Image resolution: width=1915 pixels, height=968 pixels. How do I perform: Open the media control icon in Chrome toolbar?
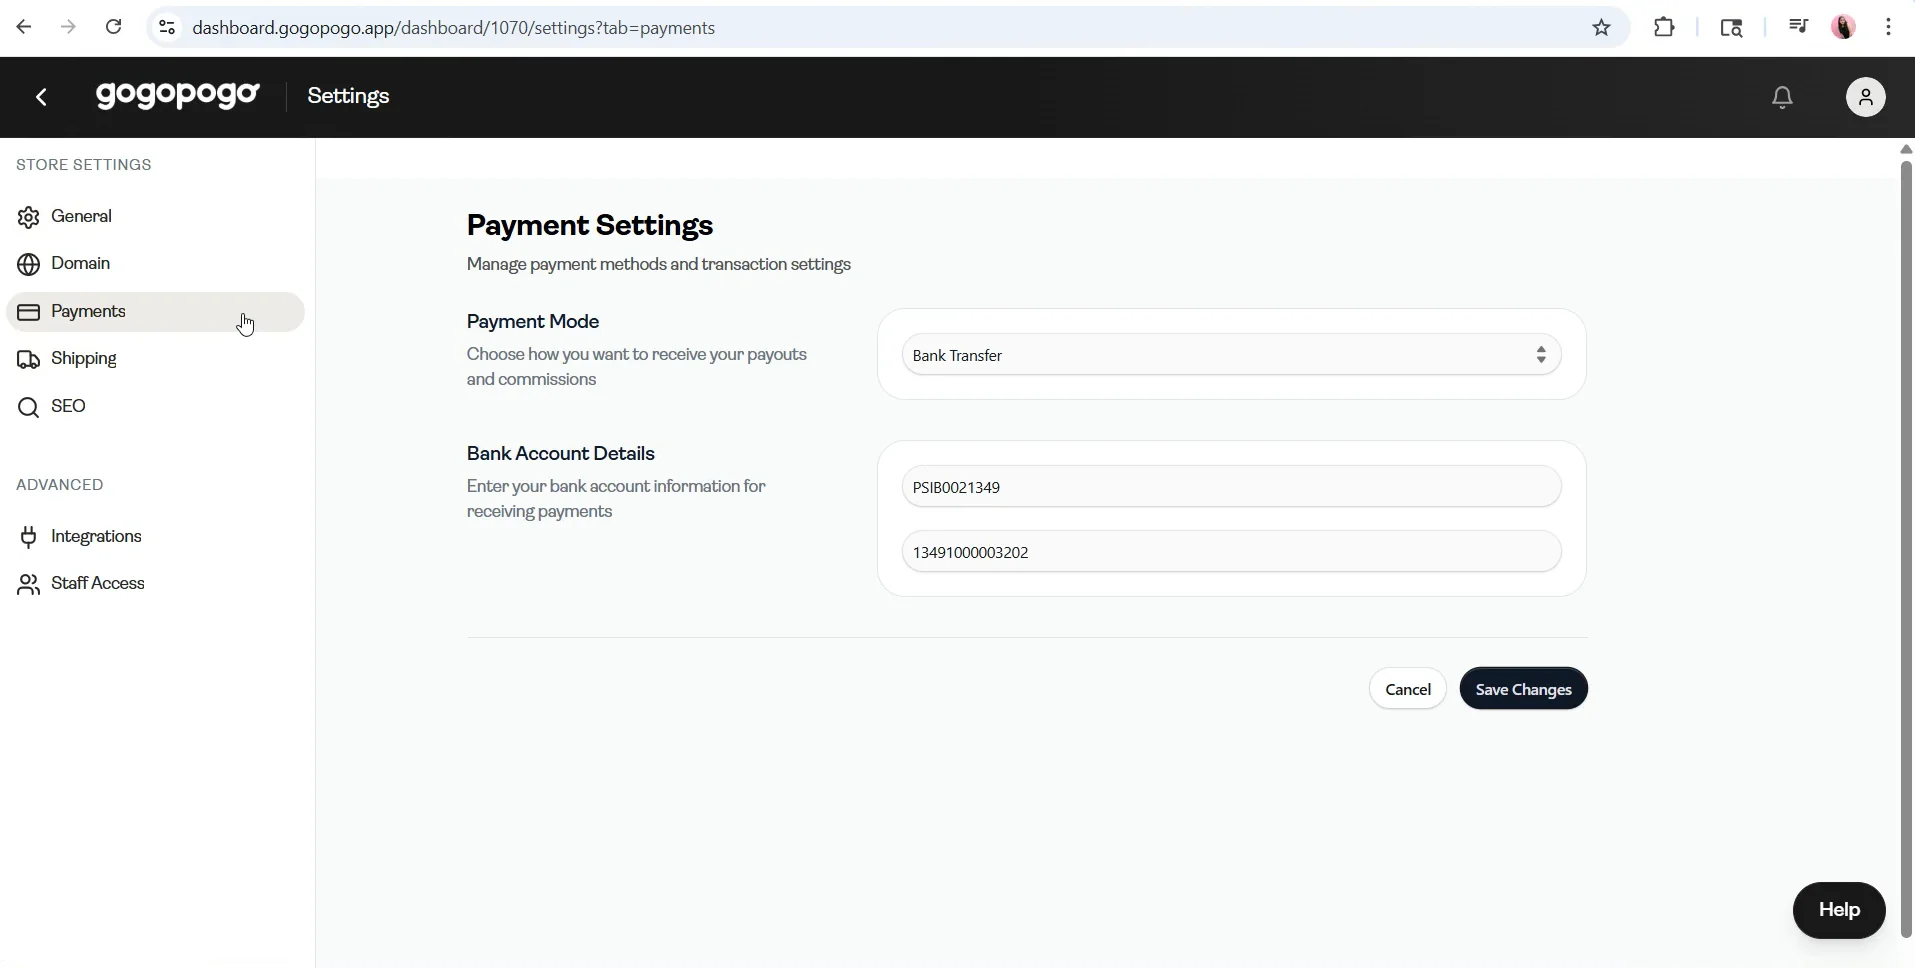[1798, 27]
